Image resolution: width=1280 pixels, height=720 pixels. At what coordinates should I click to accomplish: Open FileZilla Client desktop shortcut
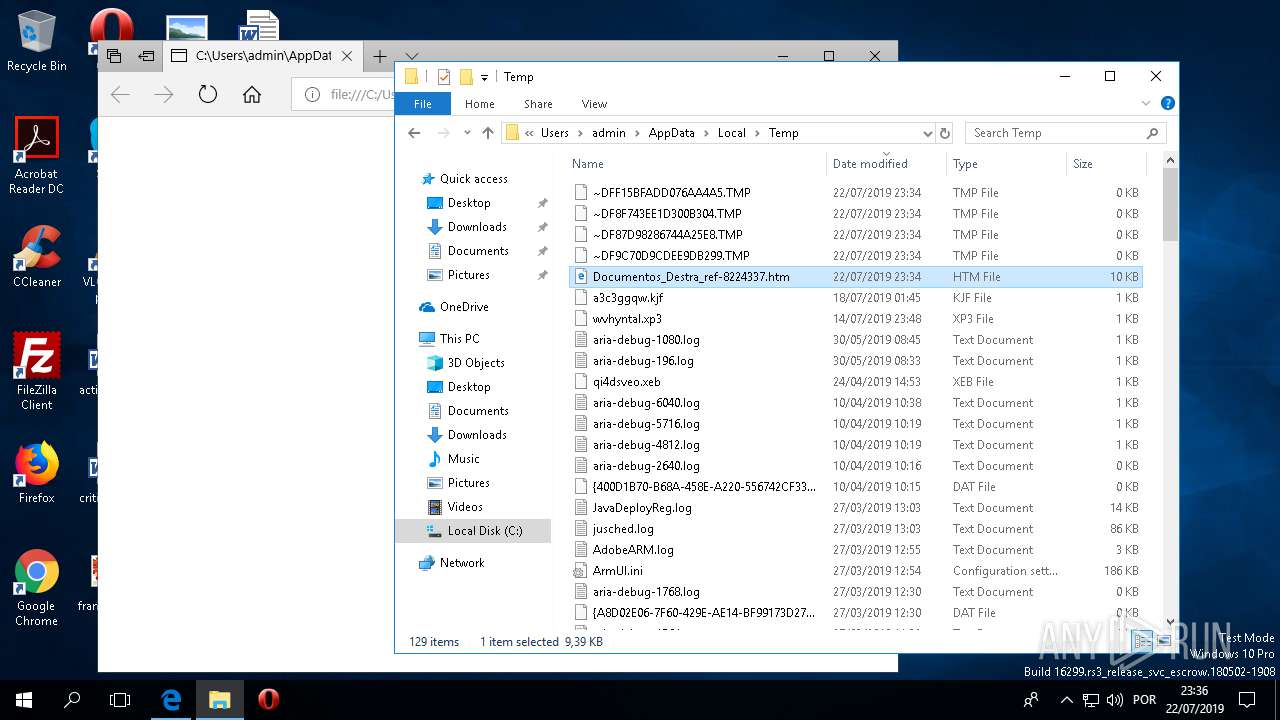point(37,371)
